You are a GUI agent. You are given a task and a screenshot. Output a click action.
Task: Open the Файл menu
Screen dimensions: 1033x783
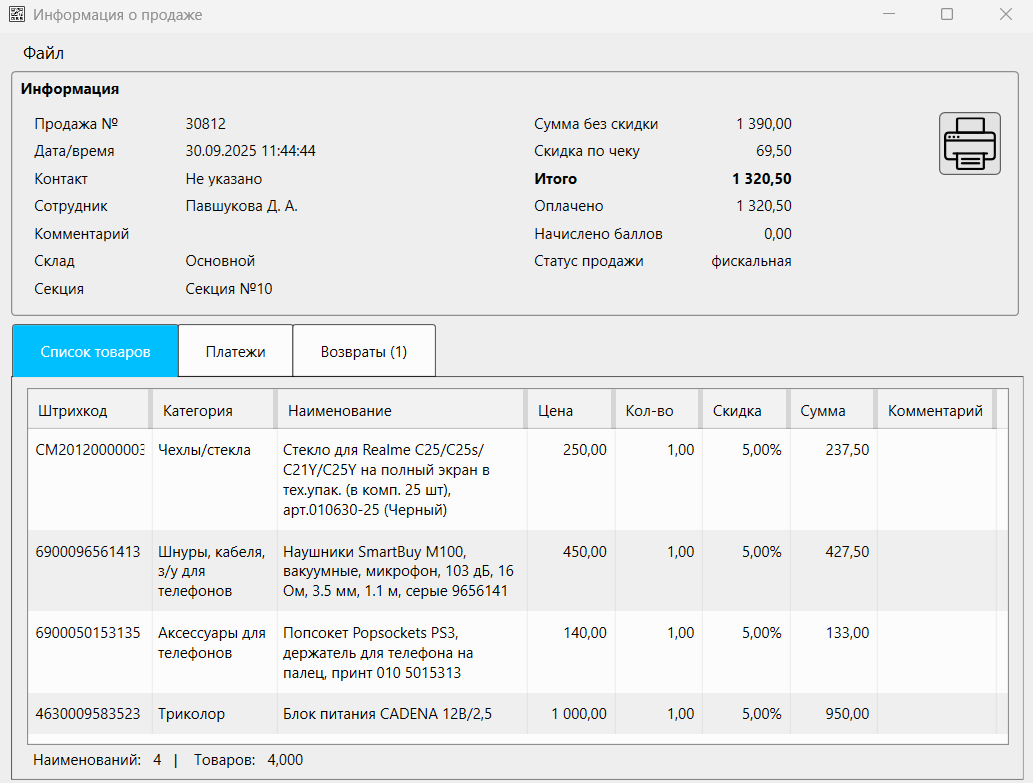tap(44, 53)
